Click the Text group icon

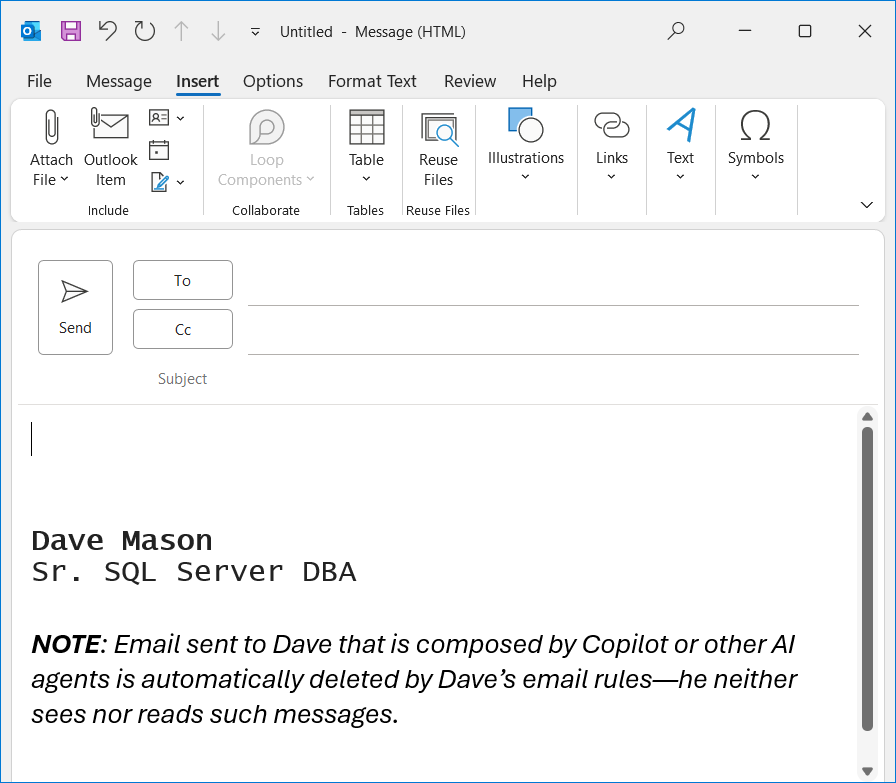[x=681, y=125]
